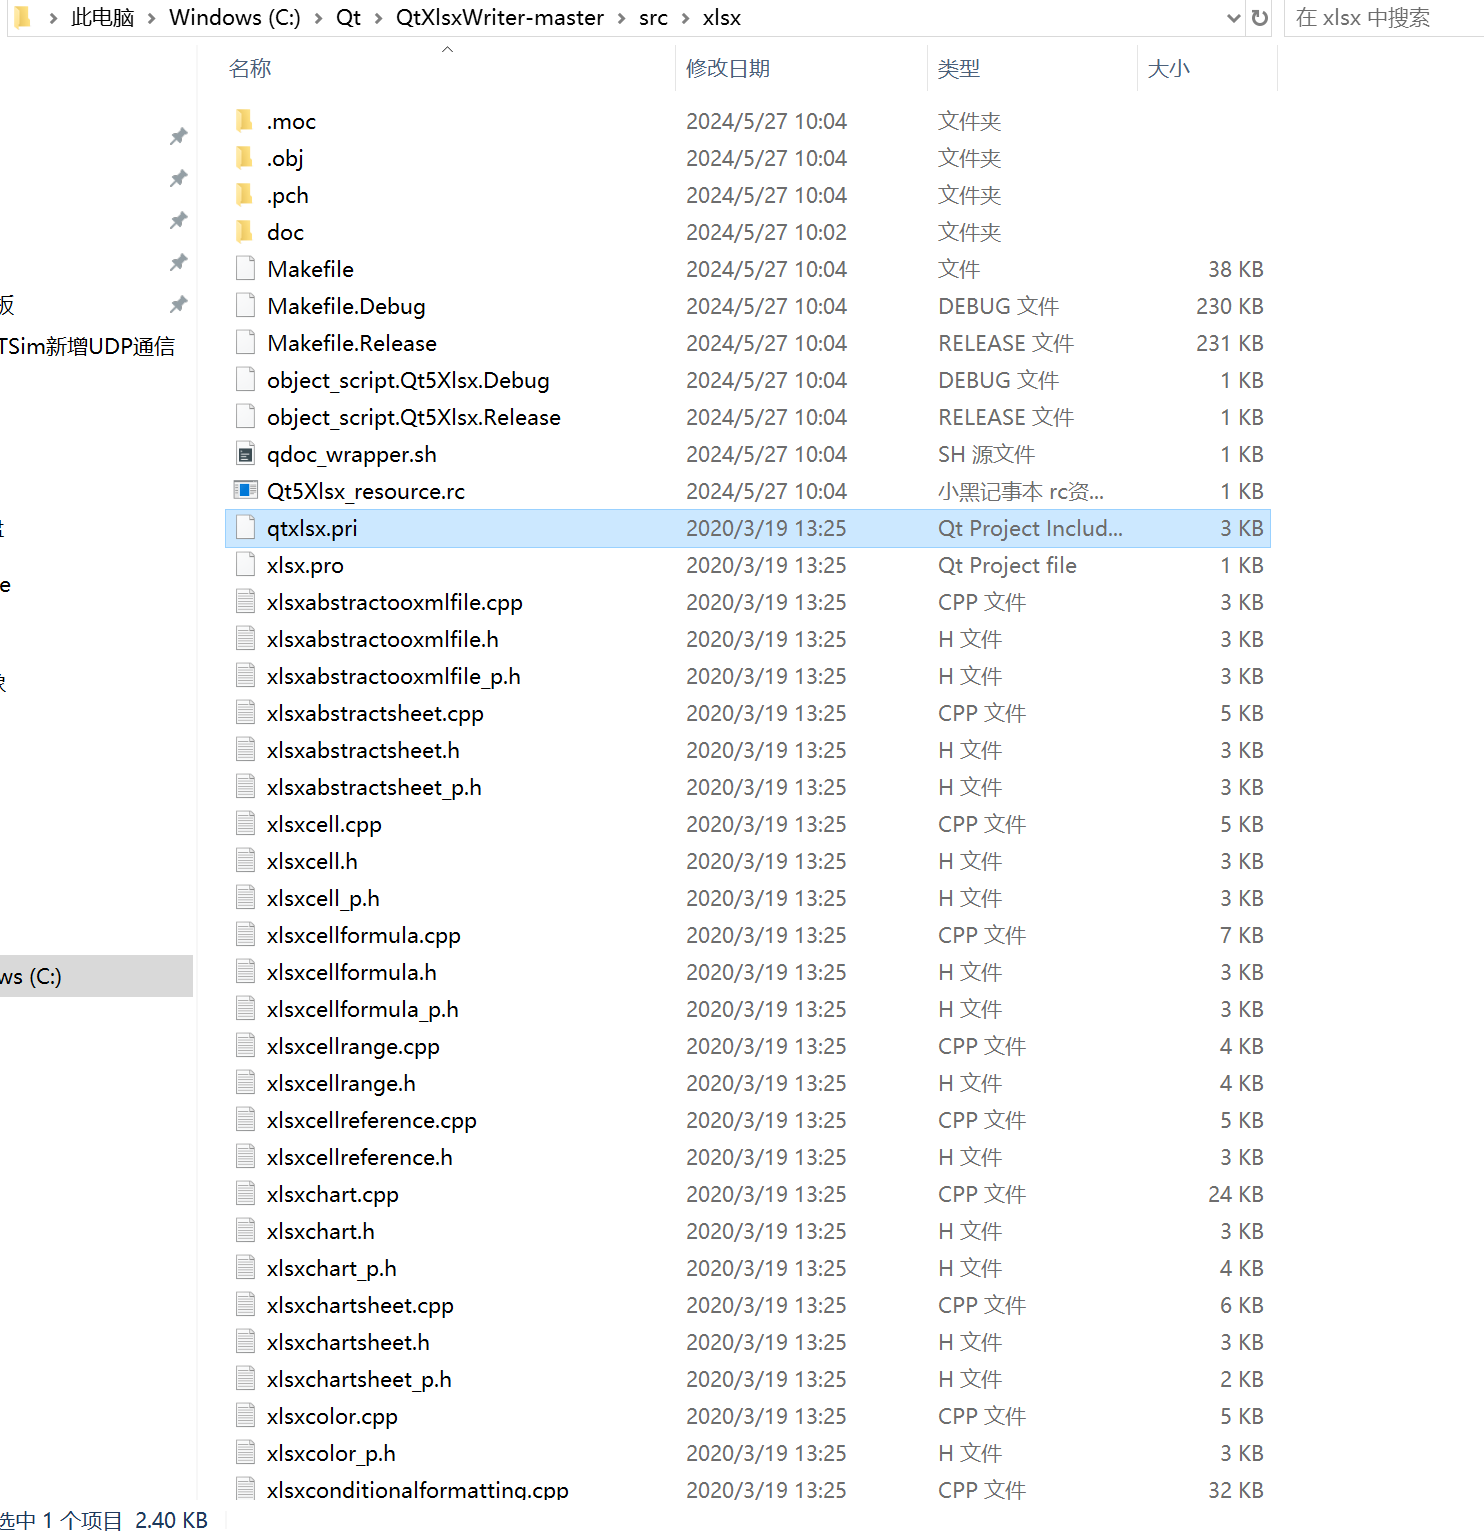Select the xlsxchart_p.h file name
The height and width of the screenshot is (1536, 1484).
(332, 1268)
